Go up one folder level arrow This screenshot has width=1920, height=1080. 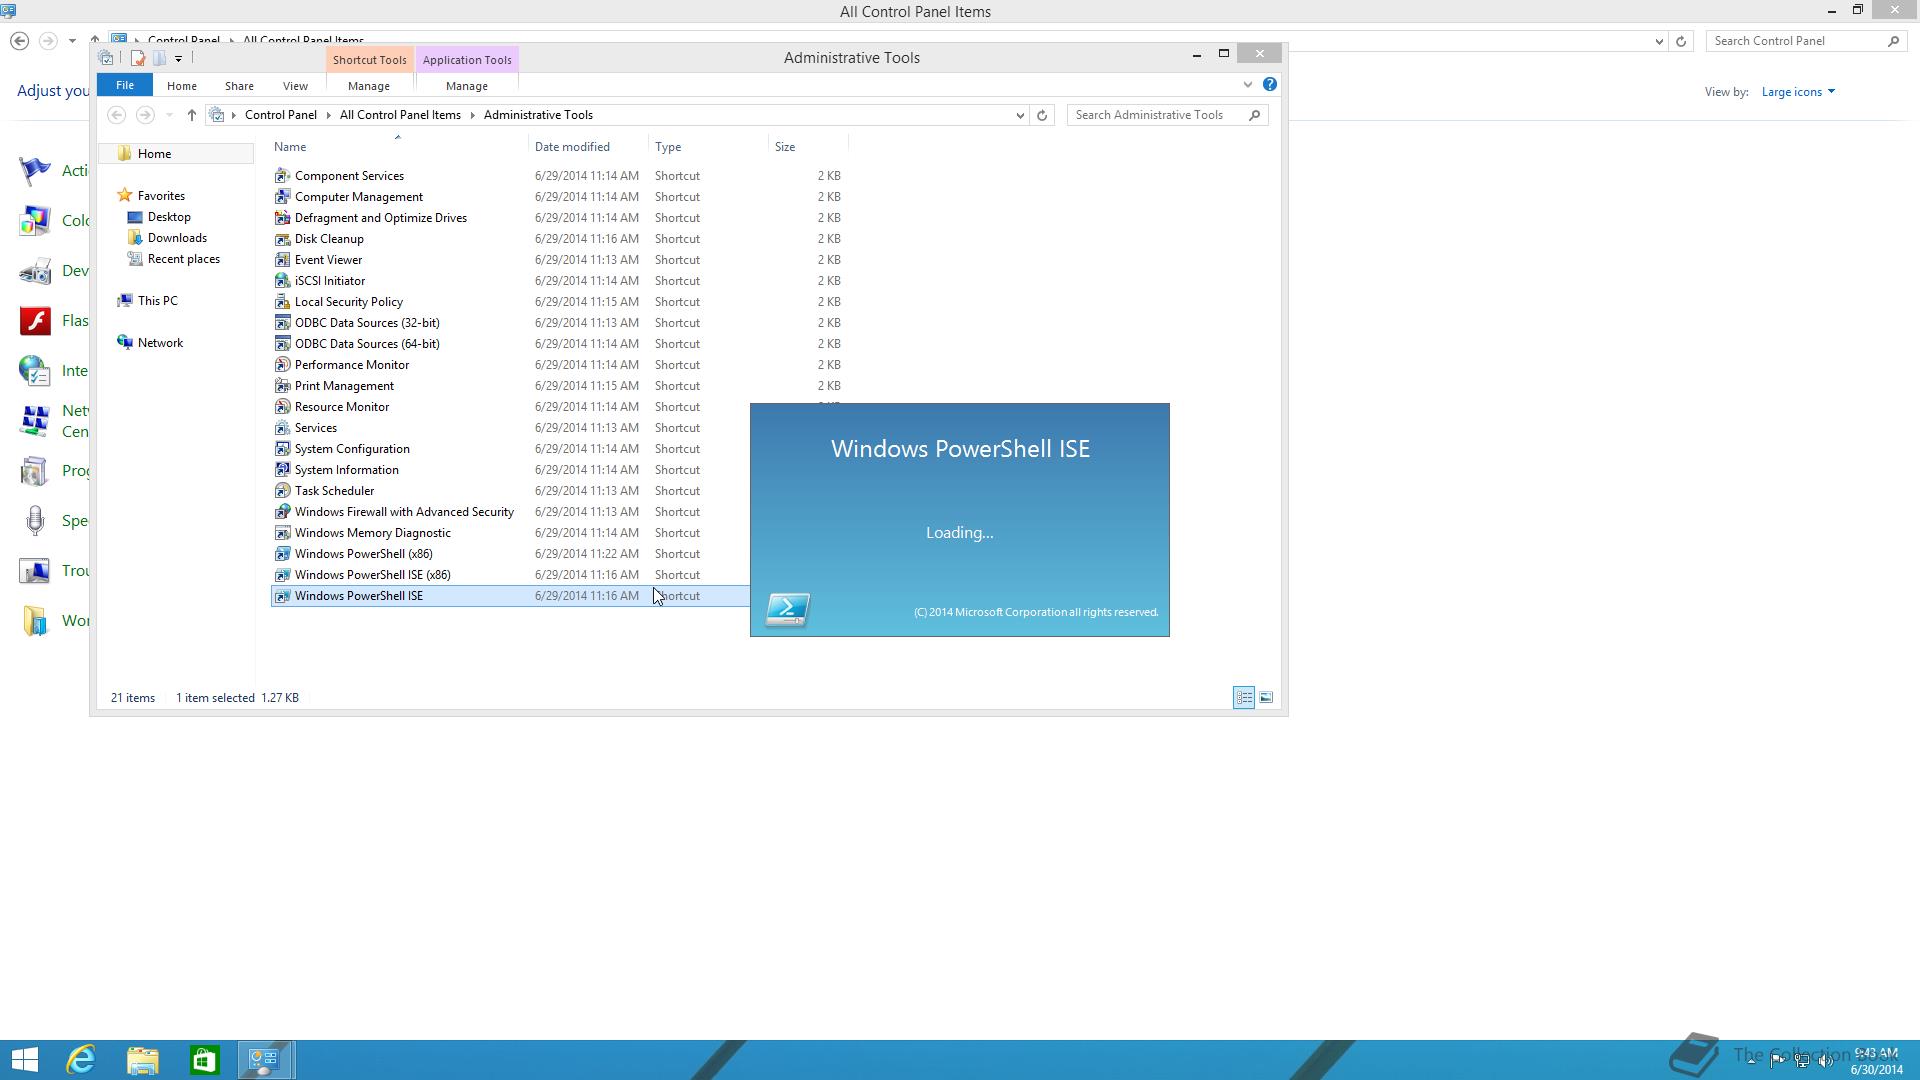coord(192,115)
